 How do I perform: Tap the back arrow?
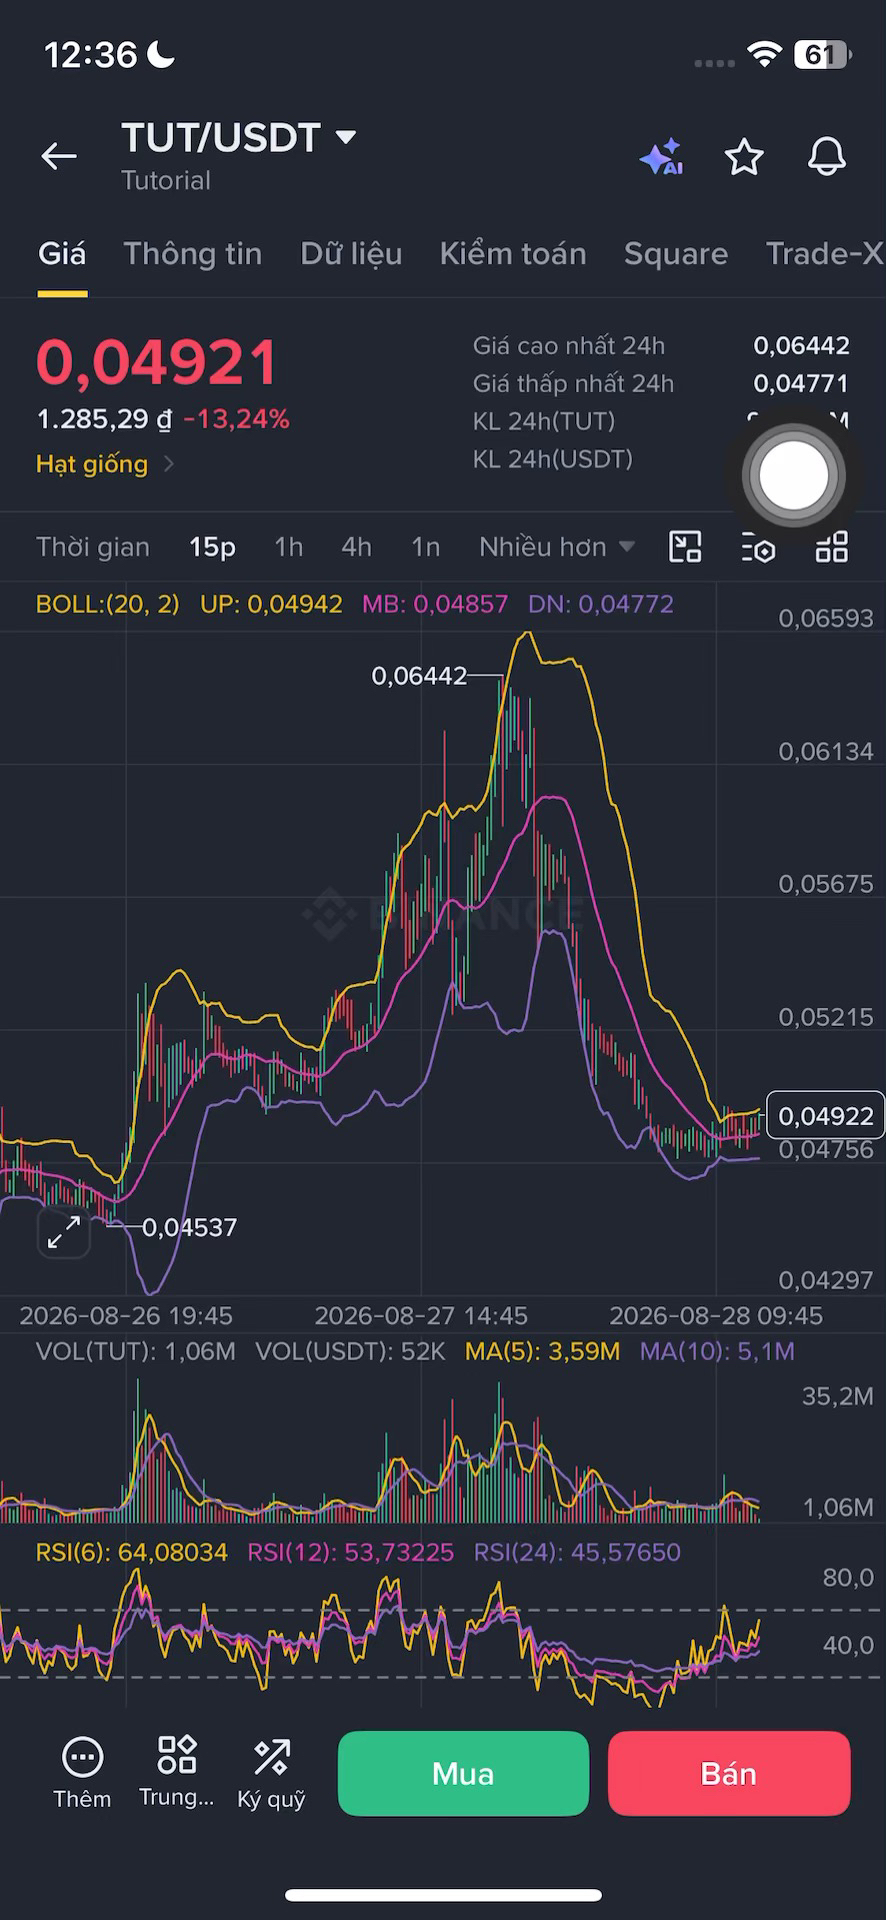tap(59, 156)
